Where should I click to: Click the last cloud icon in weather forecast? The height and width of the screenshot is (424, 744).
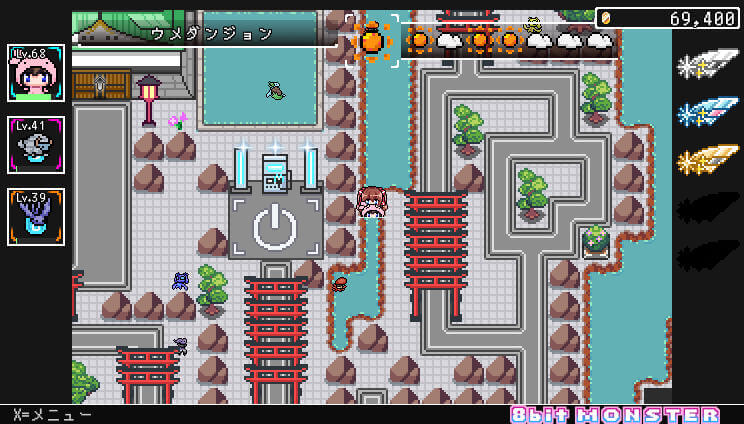tap(599, 41)
